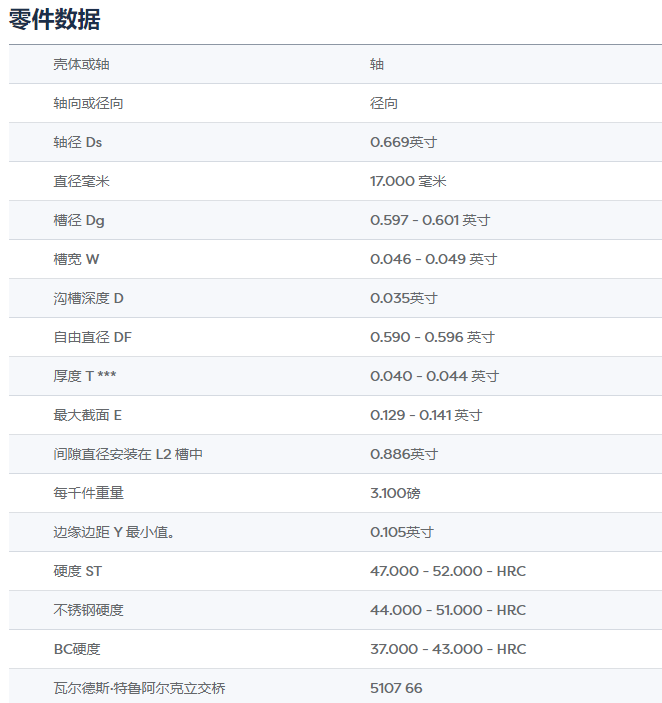
Task: Select the 3.100磅 weight value
Action: 396,494
